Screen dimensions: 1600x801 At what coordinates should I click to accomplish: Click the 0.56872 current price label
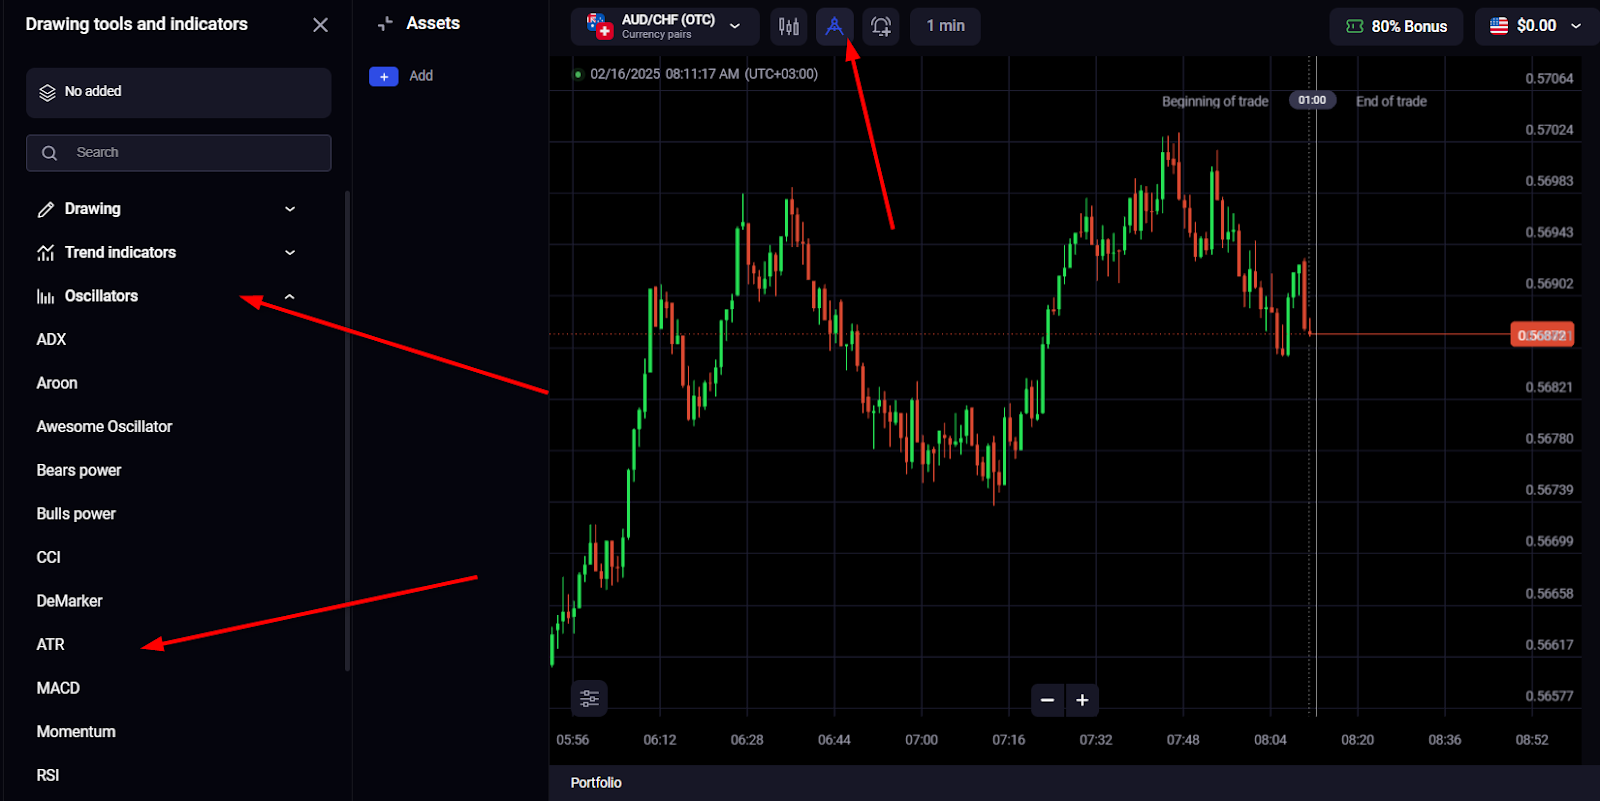pyautogui.click(x=1542, y=335)
